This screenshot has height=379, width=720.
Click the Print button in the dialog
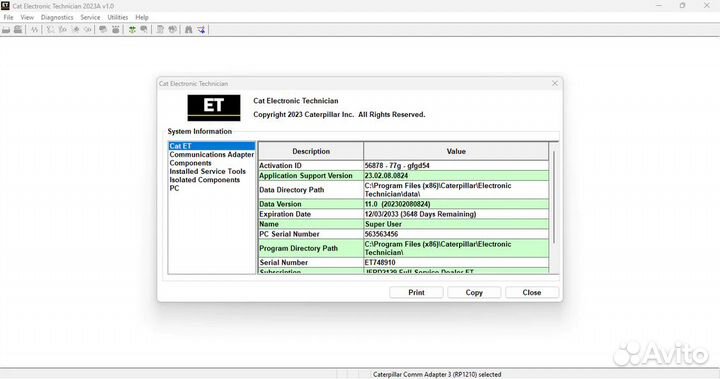point(416,293)
